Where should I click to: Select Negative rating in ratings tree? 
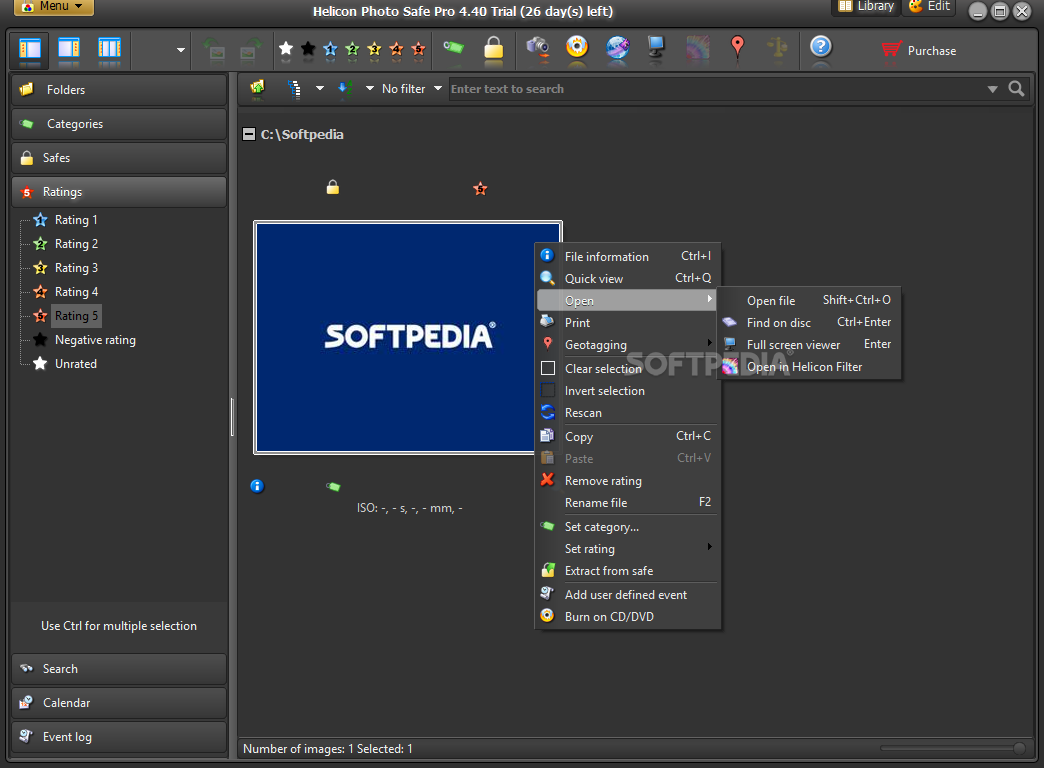click(95, 340)
